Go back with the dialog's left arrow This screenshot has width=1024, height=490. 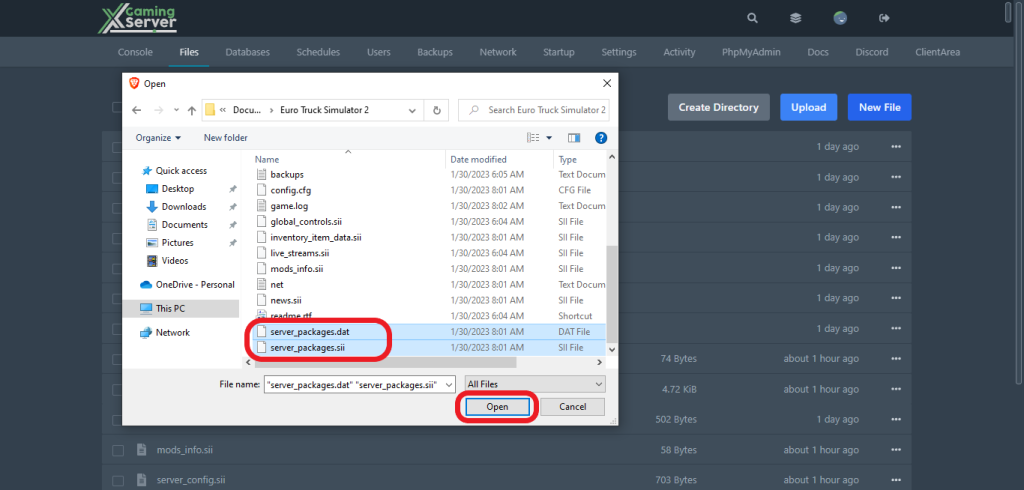point(136,110)
